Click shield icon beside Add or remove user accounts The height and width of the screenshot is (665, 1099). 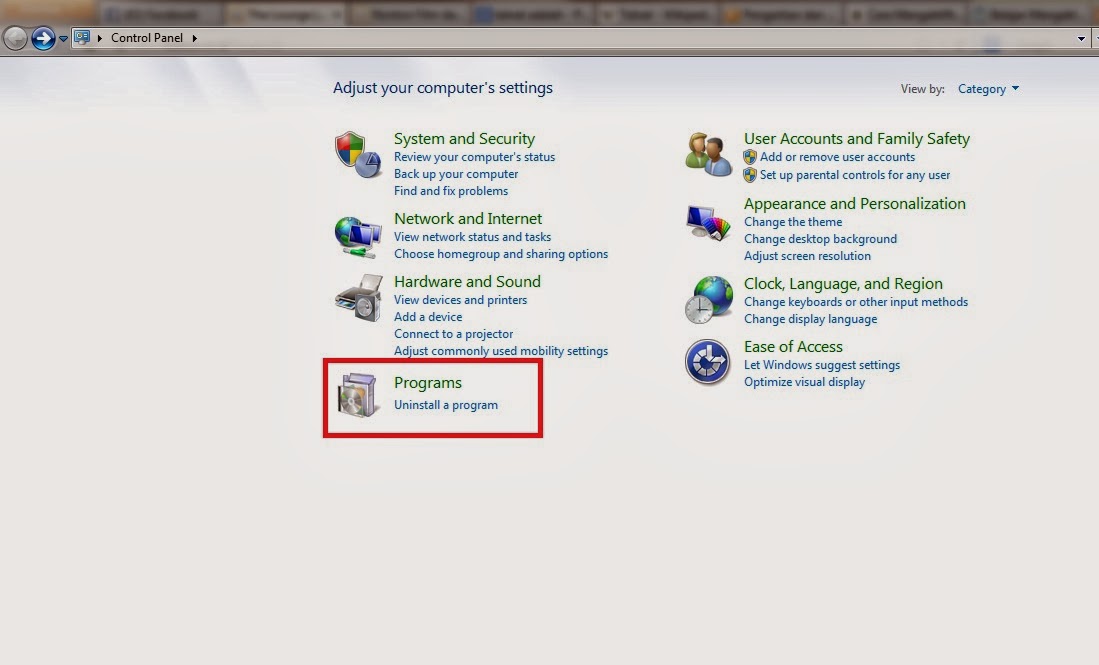[750, 157]
